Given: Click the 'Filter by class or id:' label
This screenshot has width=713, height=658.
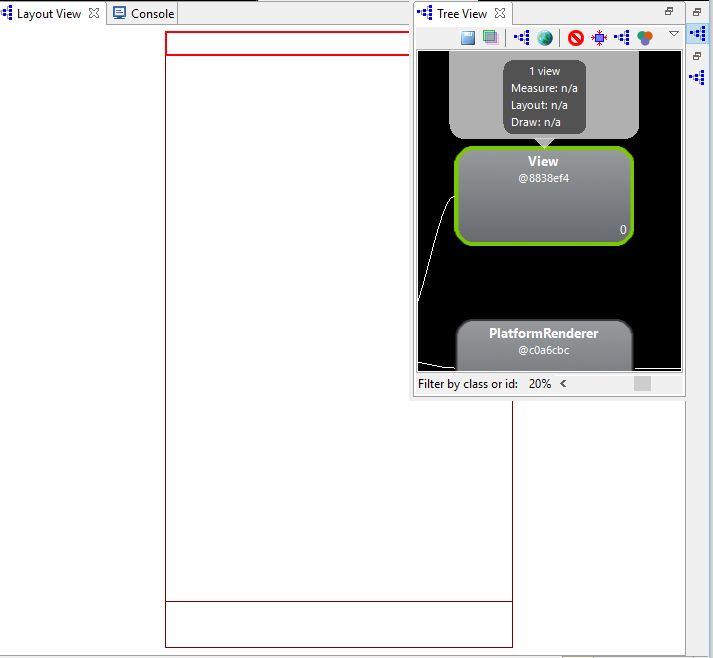Looking at the screenshot, I should click(x=468, y=384).
